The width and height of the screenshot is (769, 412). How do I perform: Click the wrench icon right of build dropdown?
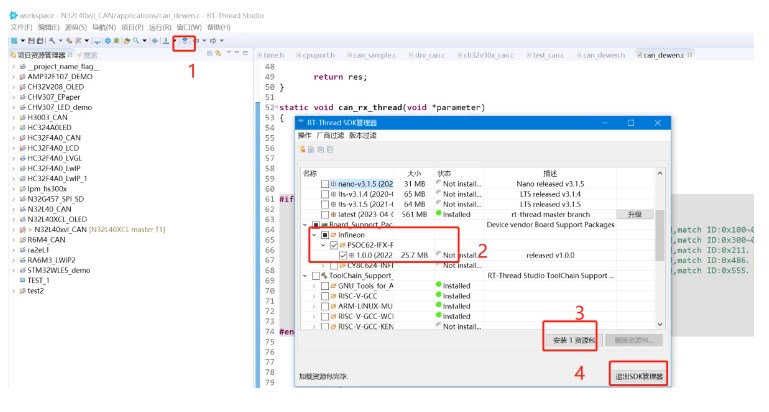tap(70, 41)
